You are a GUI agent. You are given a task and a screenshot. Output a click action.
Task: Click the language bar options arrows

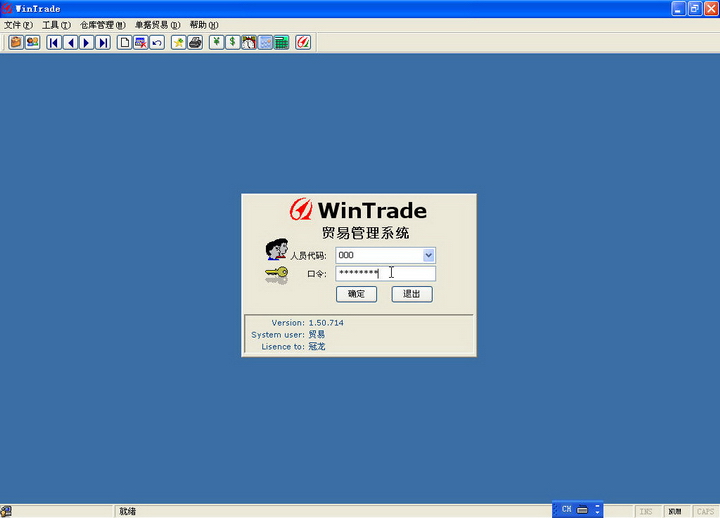(597, 509)
